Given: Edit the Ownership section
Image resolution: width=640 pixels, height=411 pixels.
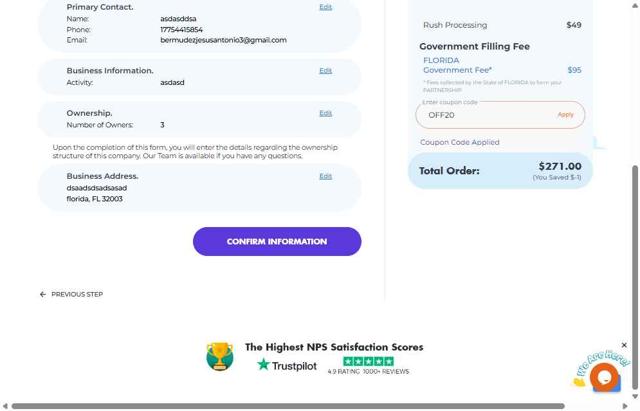Looking at the screenshot, I should pyautogui.click(x=325, y=113).
